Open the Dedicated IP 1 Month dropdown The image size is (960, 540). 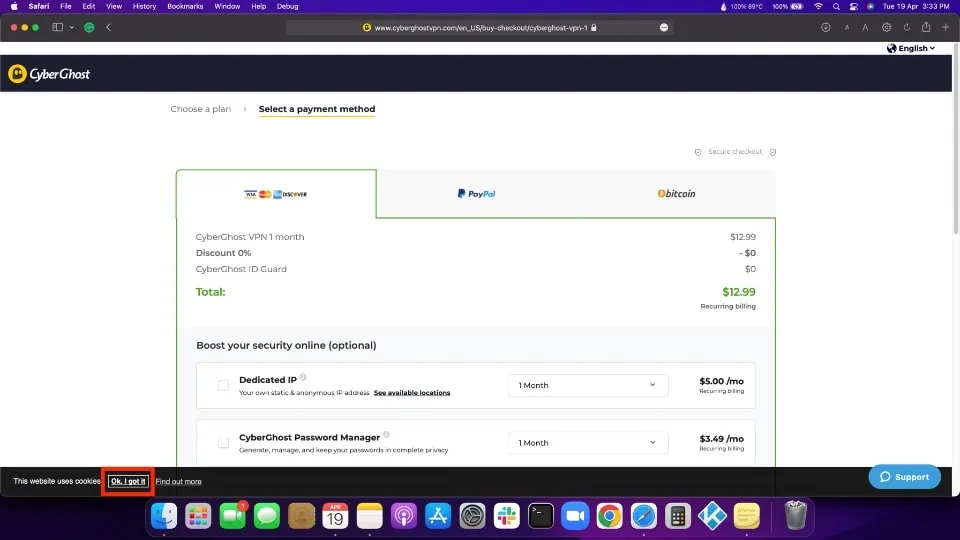[x=588, y=385]
